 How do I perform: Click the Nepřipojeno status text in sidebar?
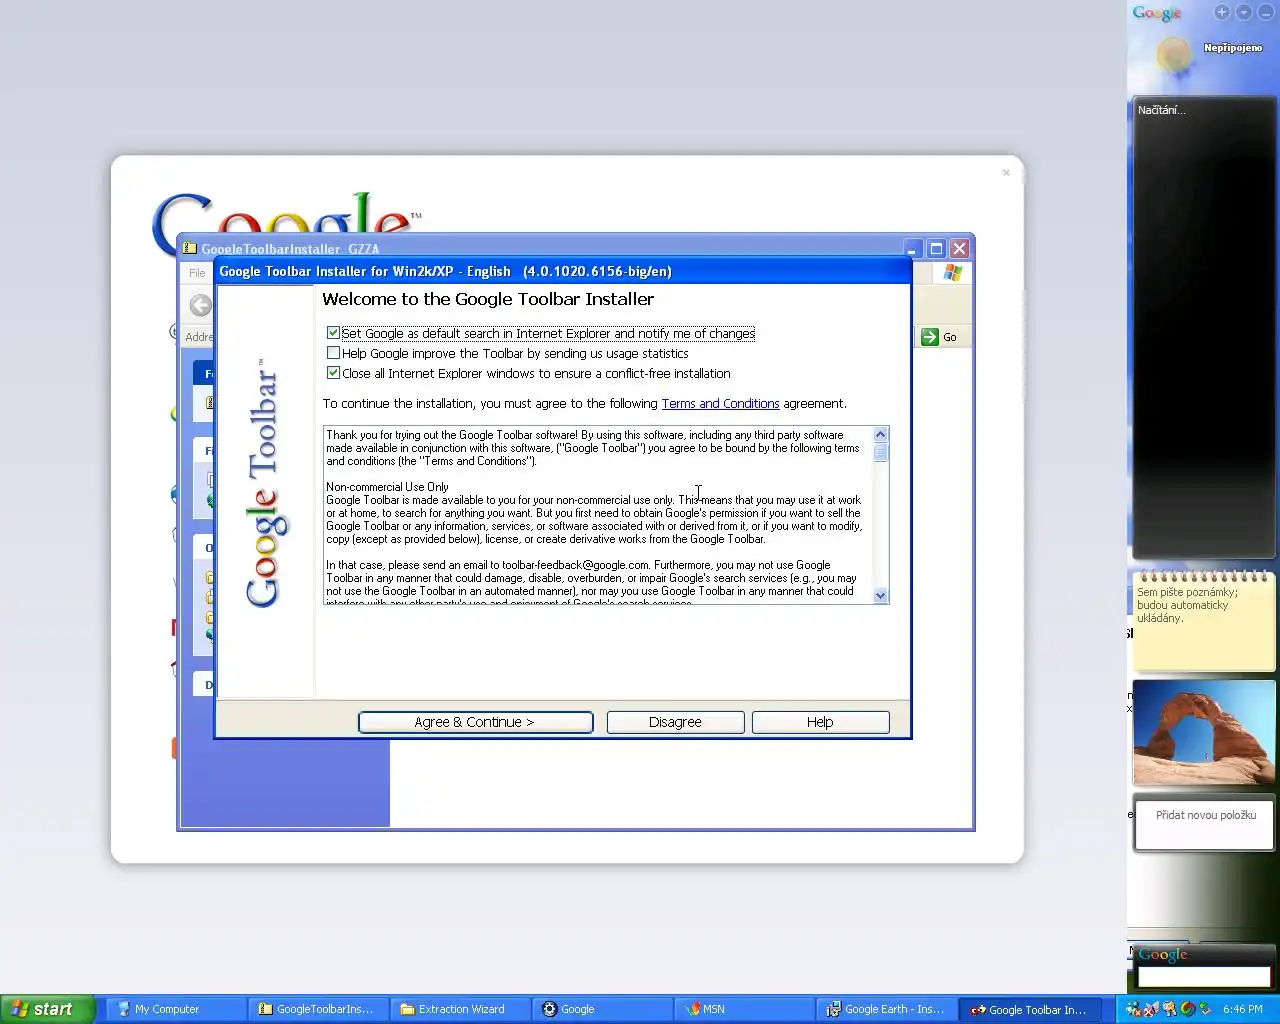[x=1232, y=47]
